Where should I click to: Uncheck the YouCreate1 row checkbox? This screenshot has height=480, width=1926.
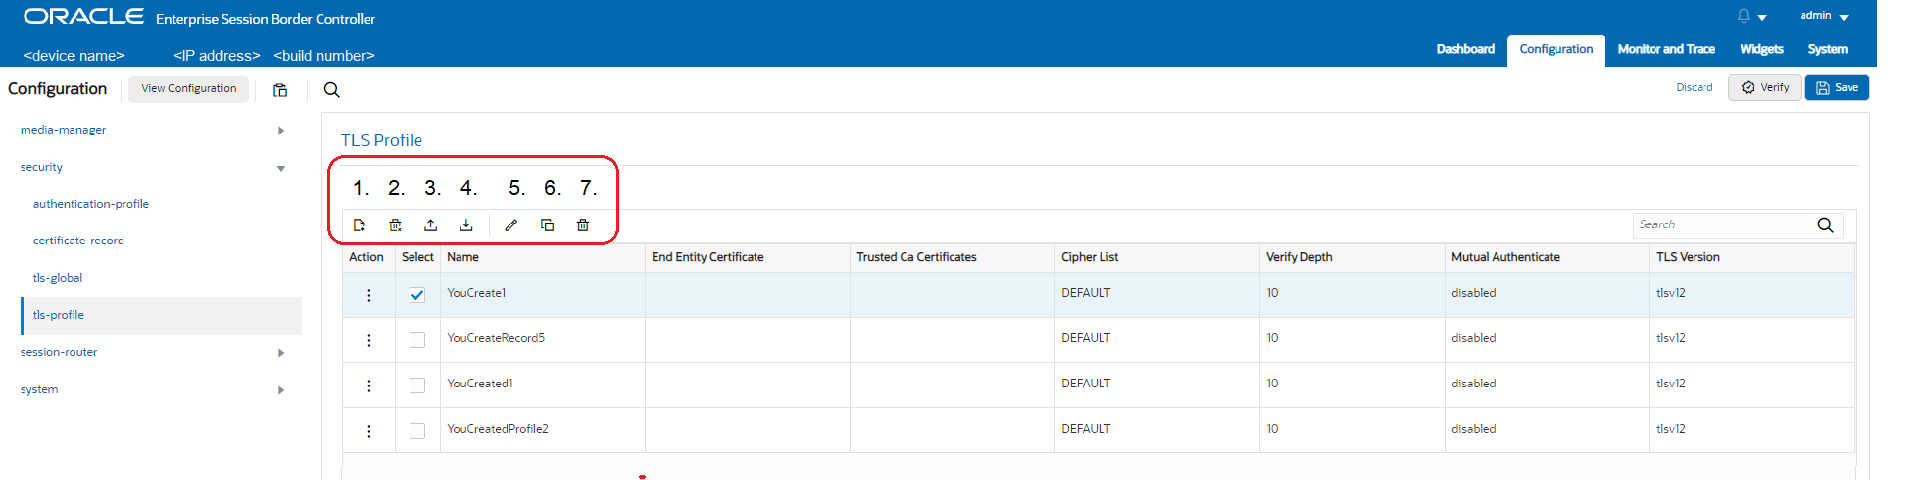click(x=417, y=295)
